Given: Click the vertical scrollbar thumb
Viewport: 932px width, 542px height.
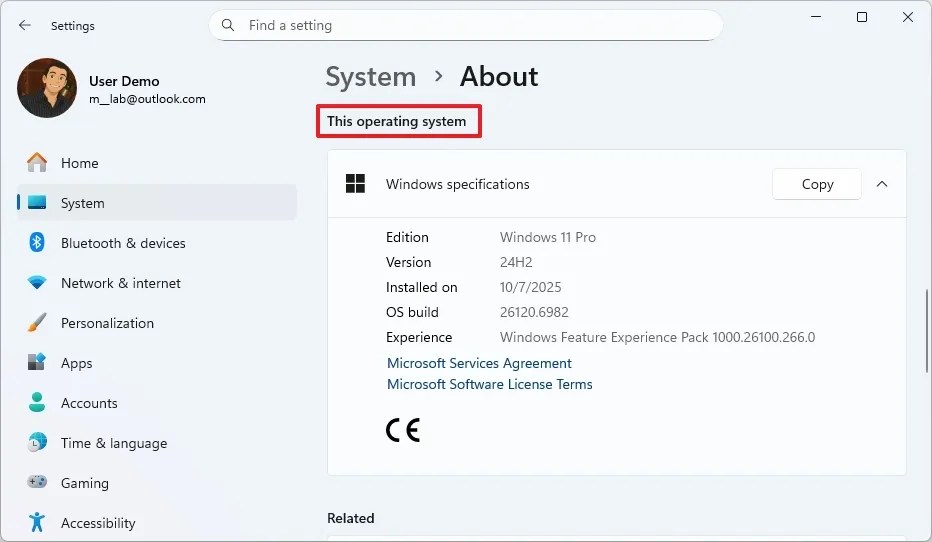Looking at the screenshot, I should (927, 331).
